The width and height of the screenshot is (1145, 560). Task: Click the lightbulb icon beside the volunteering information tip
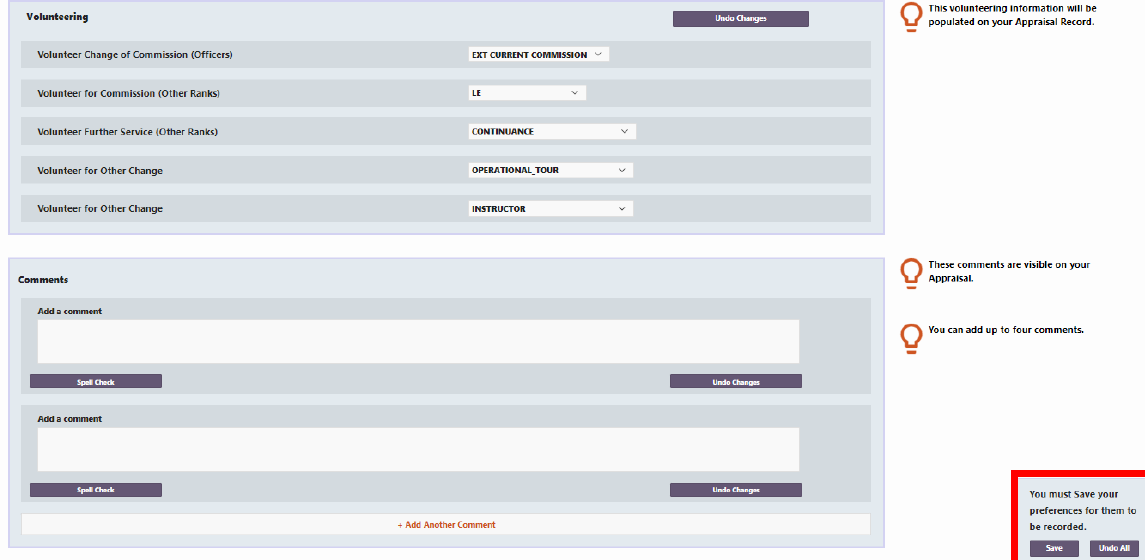(911, 17)
